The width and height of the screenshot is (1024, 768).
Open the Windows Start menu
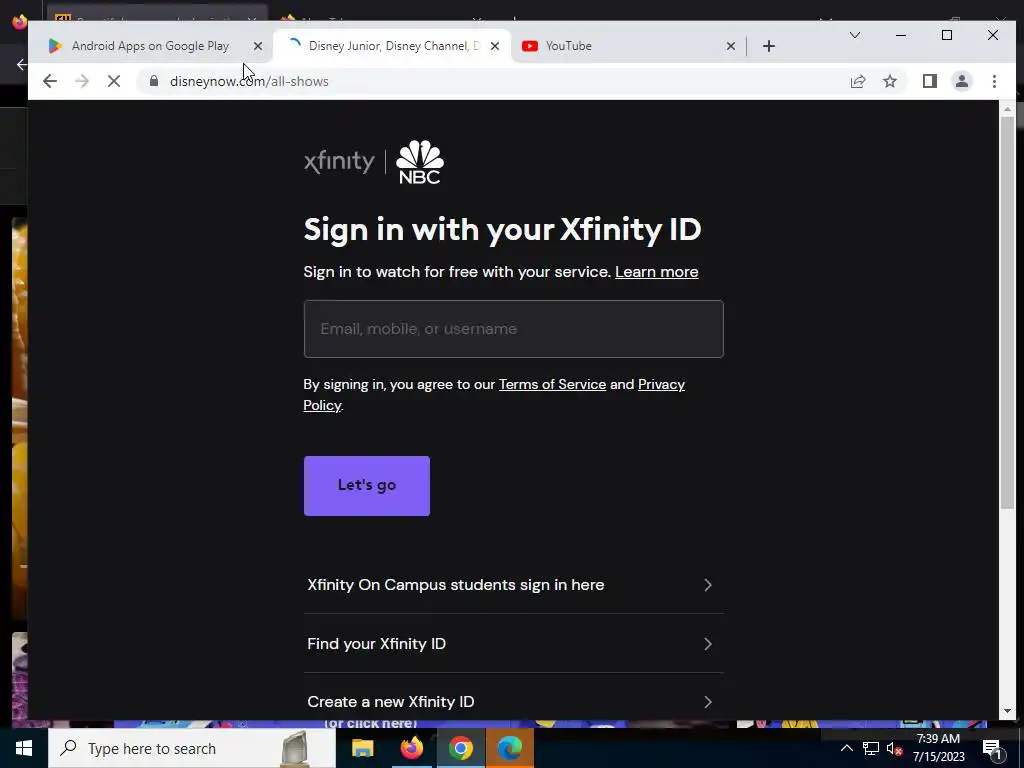click(24, 748)
